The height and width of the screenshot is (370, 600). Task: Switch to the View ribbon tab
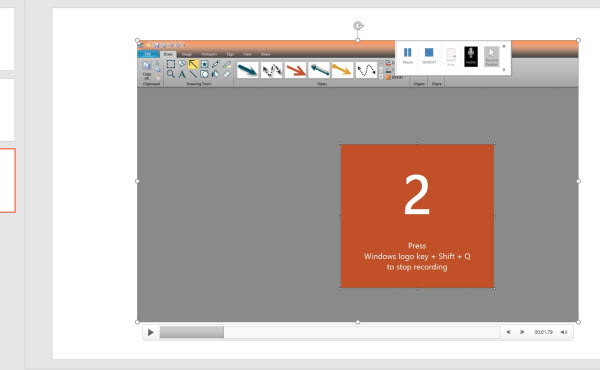[x=248, y=54]
